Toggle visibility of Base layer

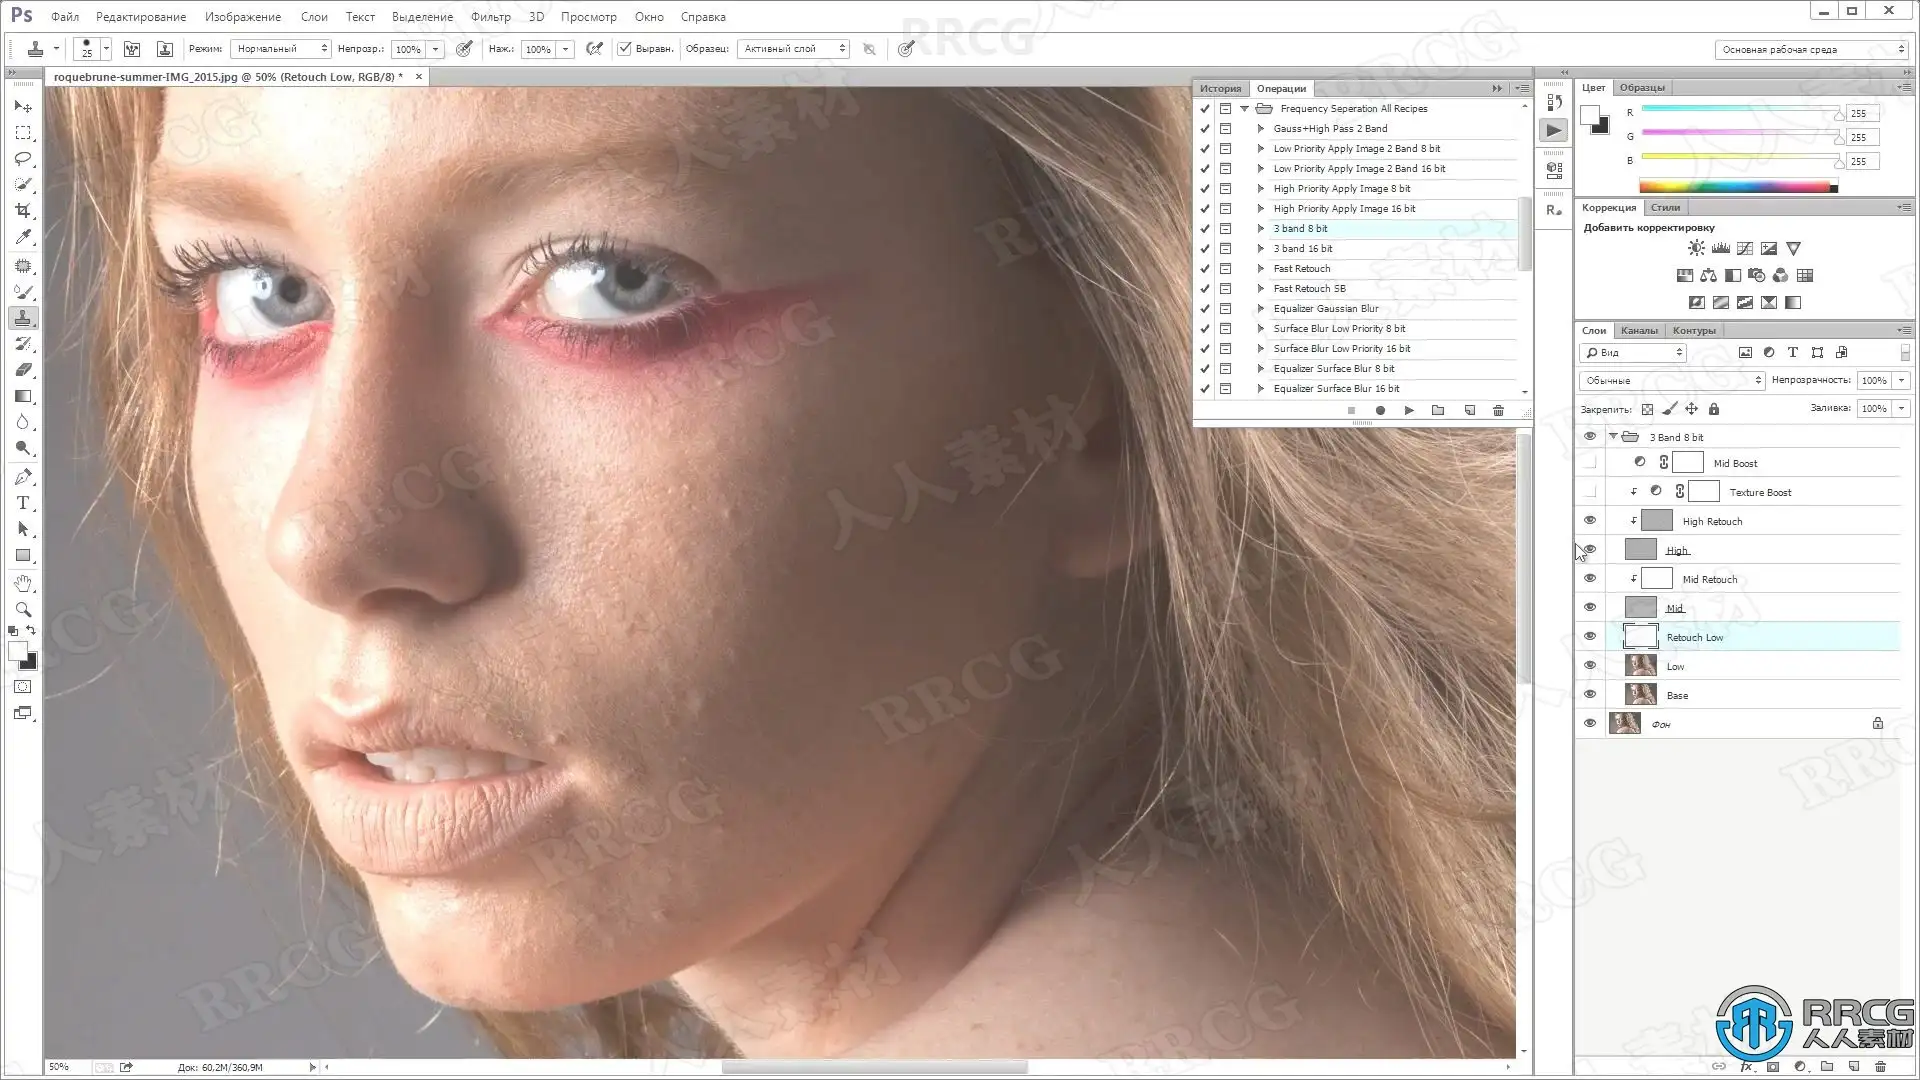pos(1590,695)
